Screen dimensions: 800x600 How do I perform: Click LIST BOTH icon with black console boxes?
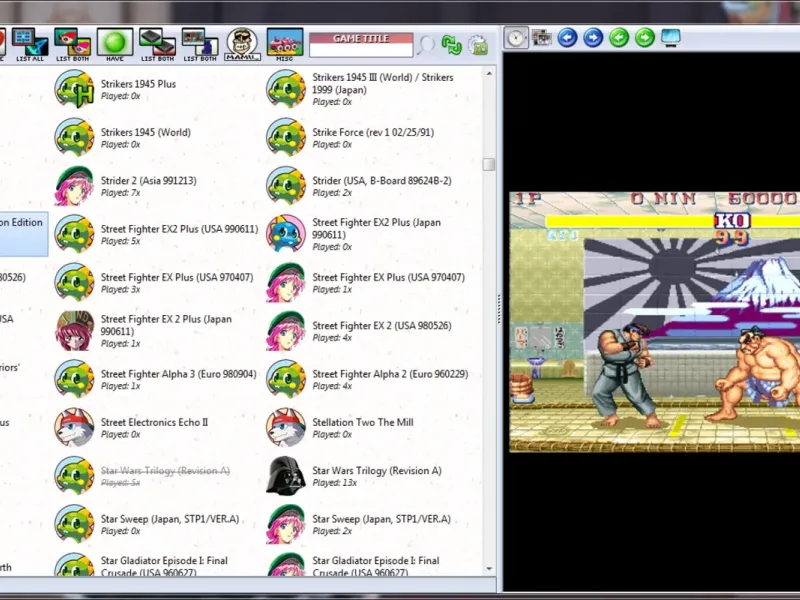tap(157, 43)
